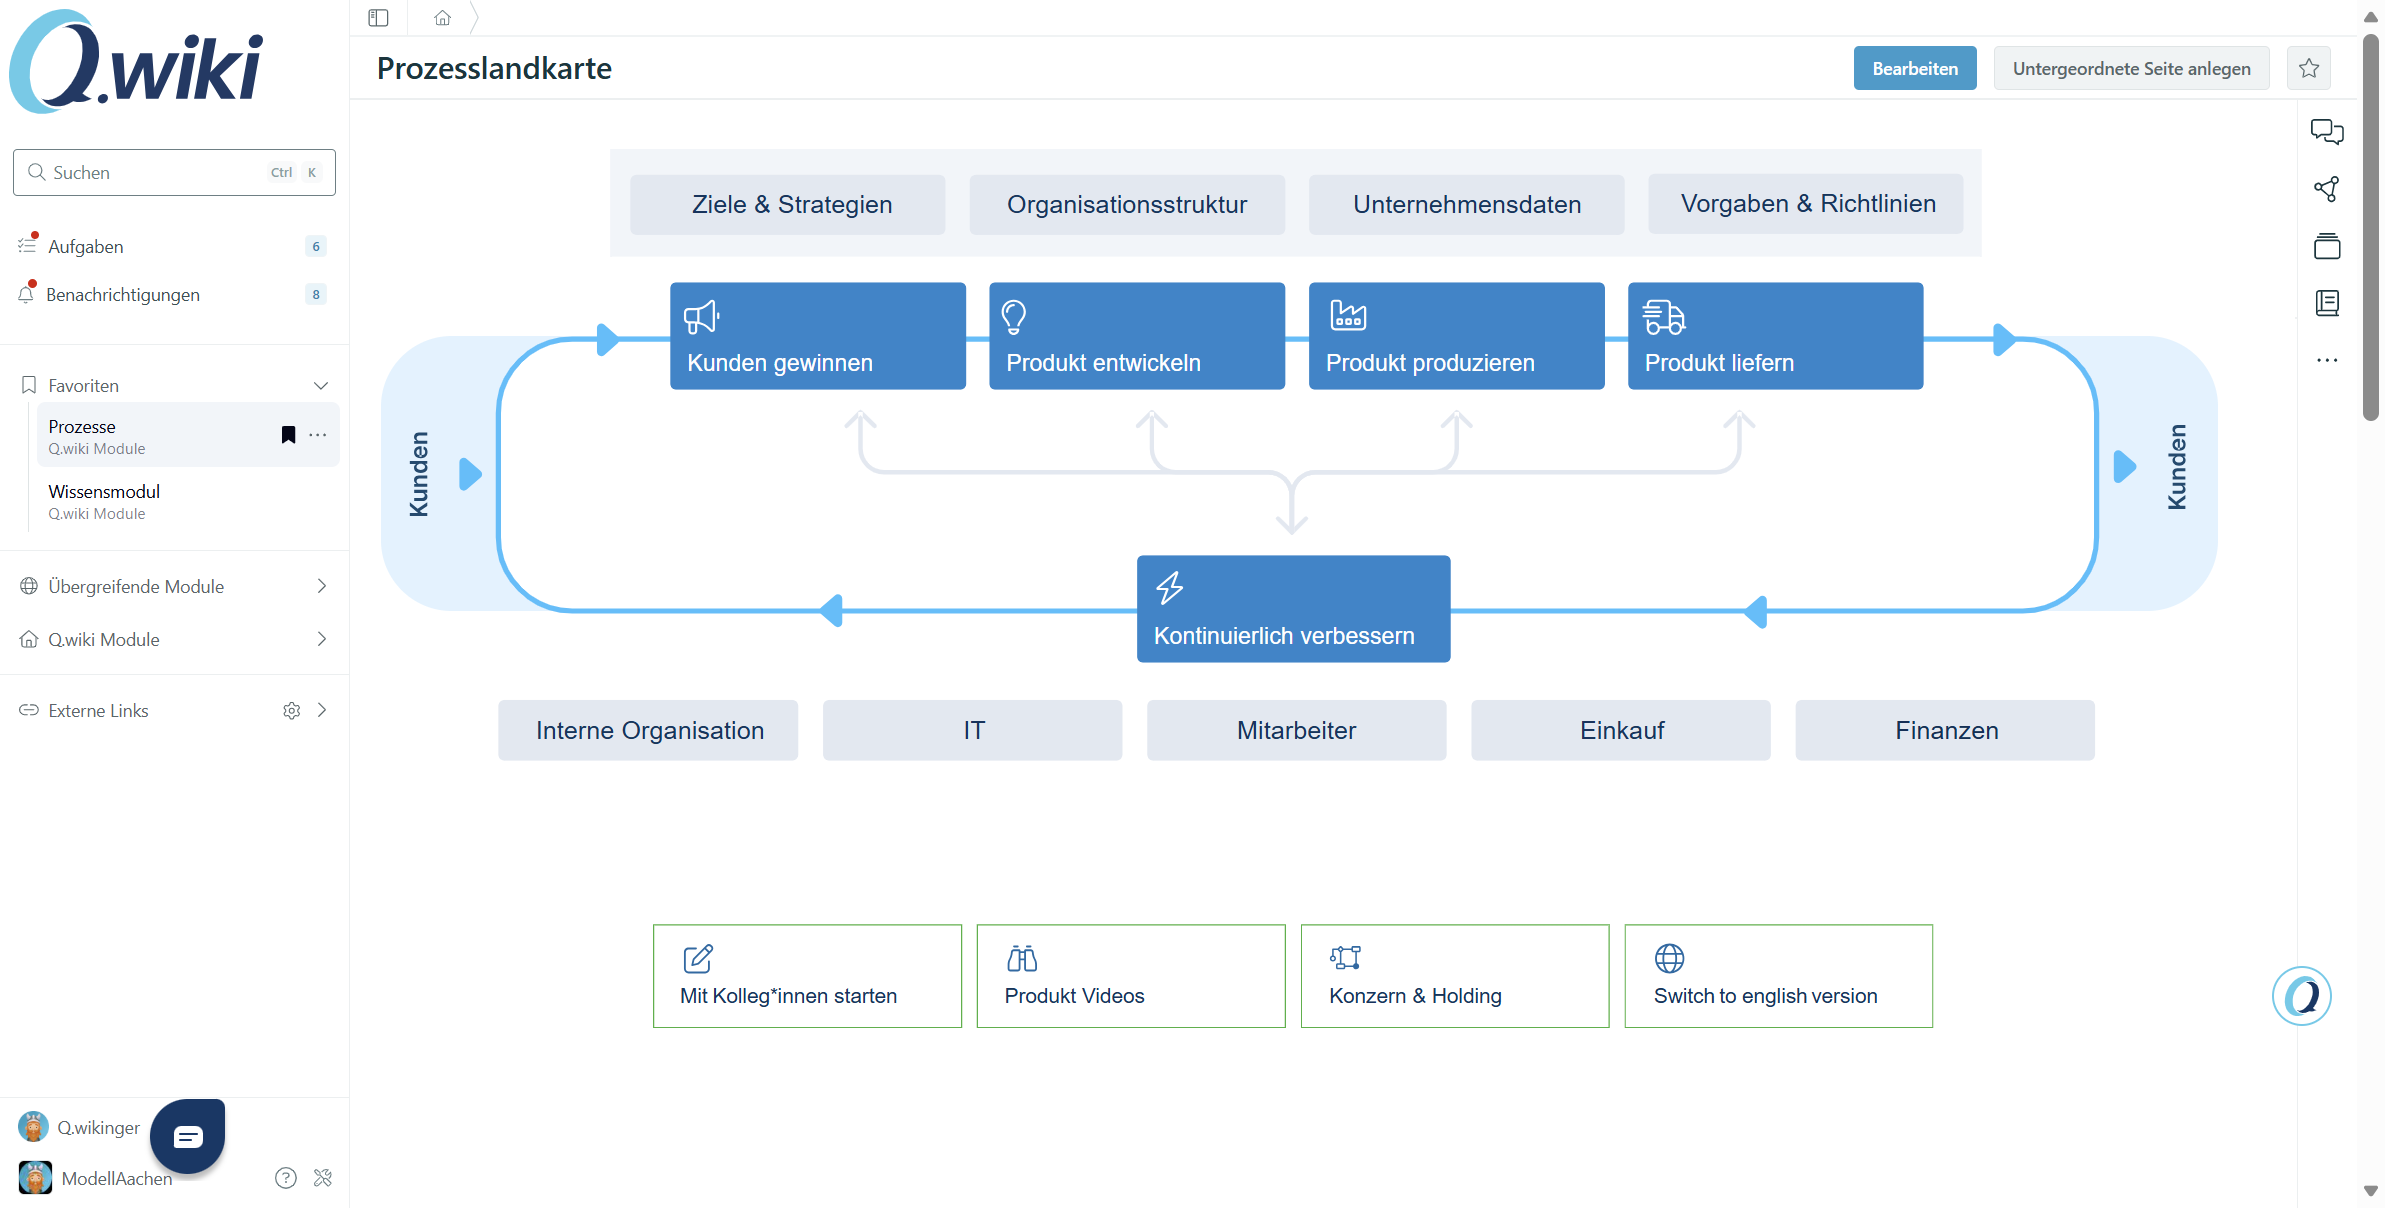The height and width of the screenshot is (1208, 2385).
Task: Click the Bearbeiten button
Action: (x=1914, y=68)
